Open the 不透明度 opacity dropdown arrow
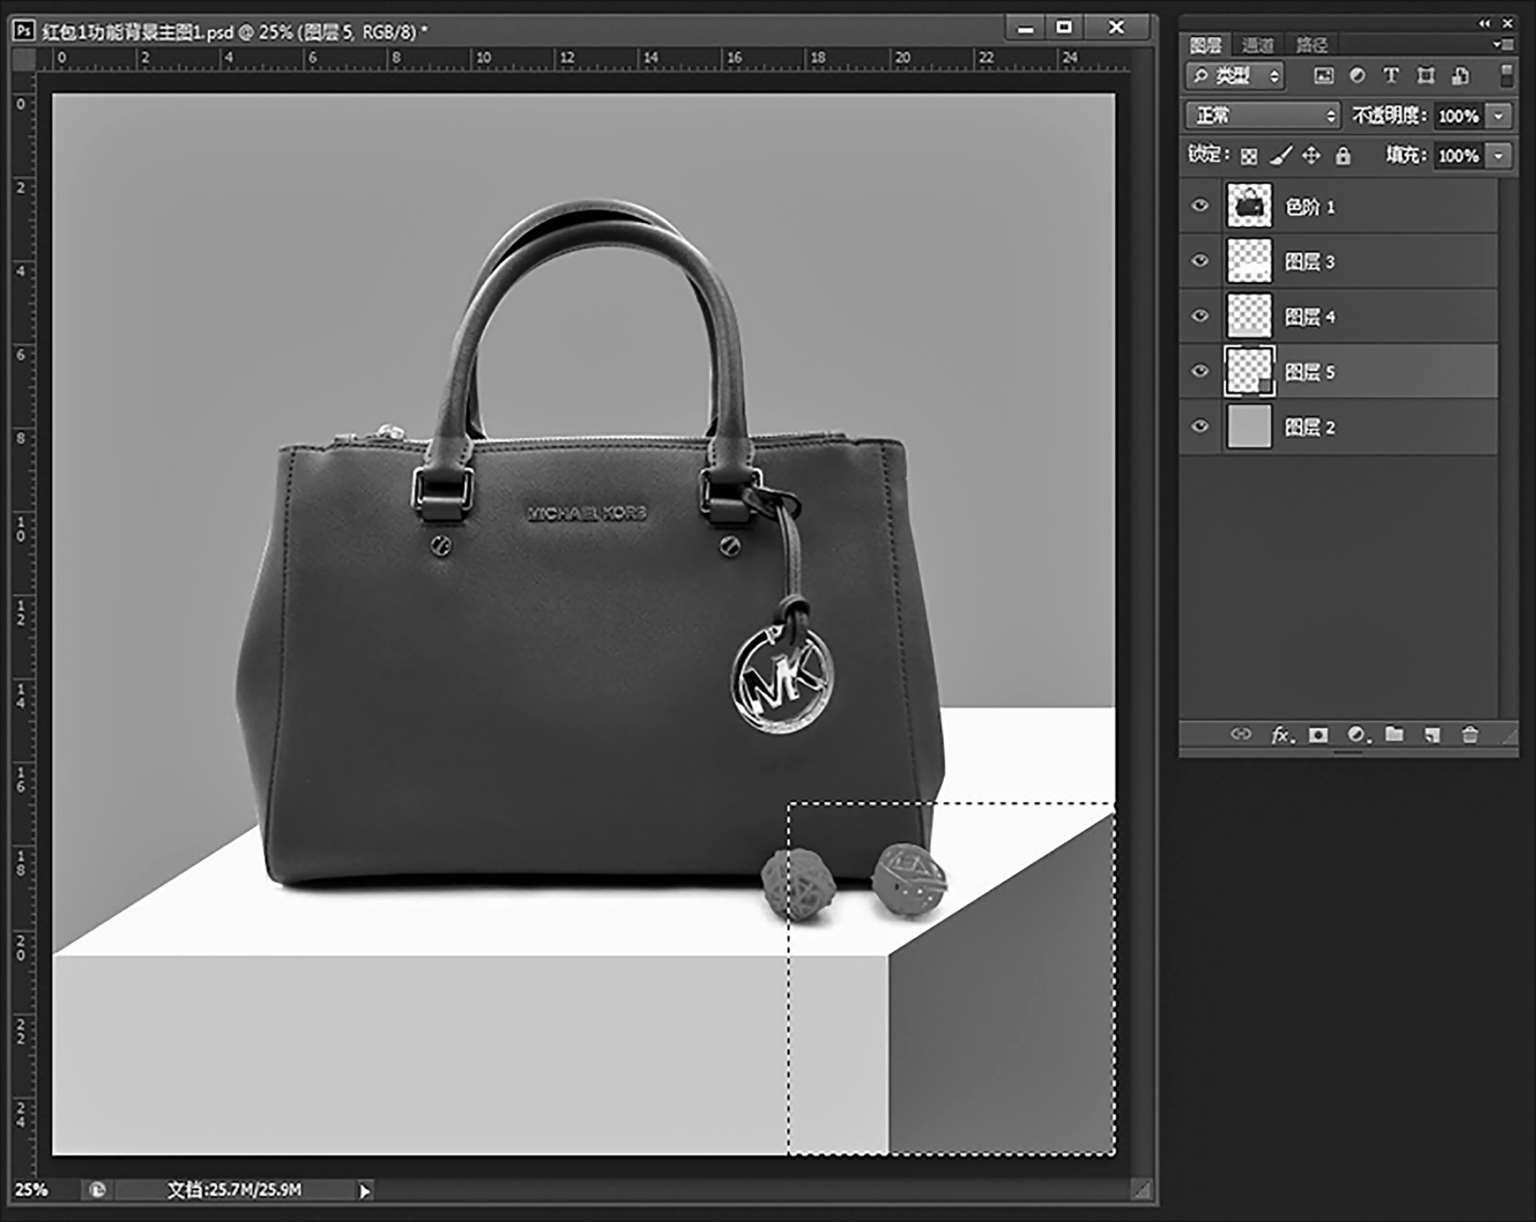Viewport: 1536px width, 1222px height. click(x=1498, y=116)
